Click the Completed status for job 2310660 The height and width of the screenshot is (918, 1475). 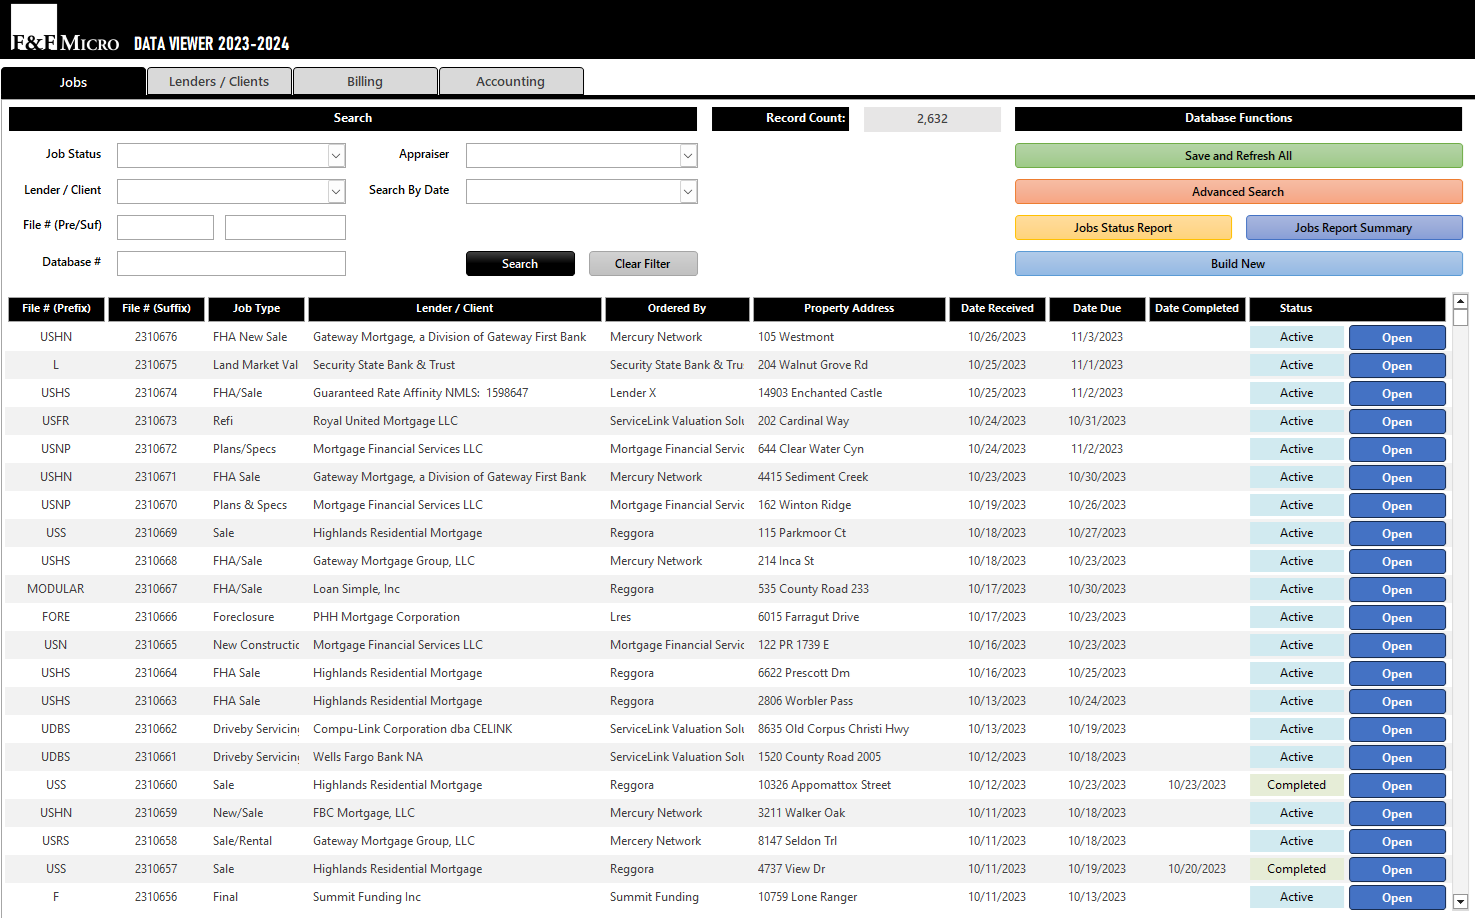pos(1296,785)
